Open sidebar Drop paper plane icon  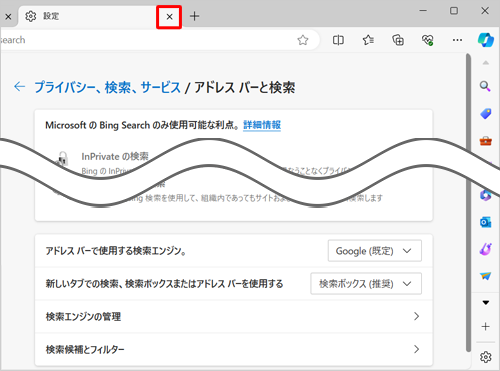pos(486,276)
